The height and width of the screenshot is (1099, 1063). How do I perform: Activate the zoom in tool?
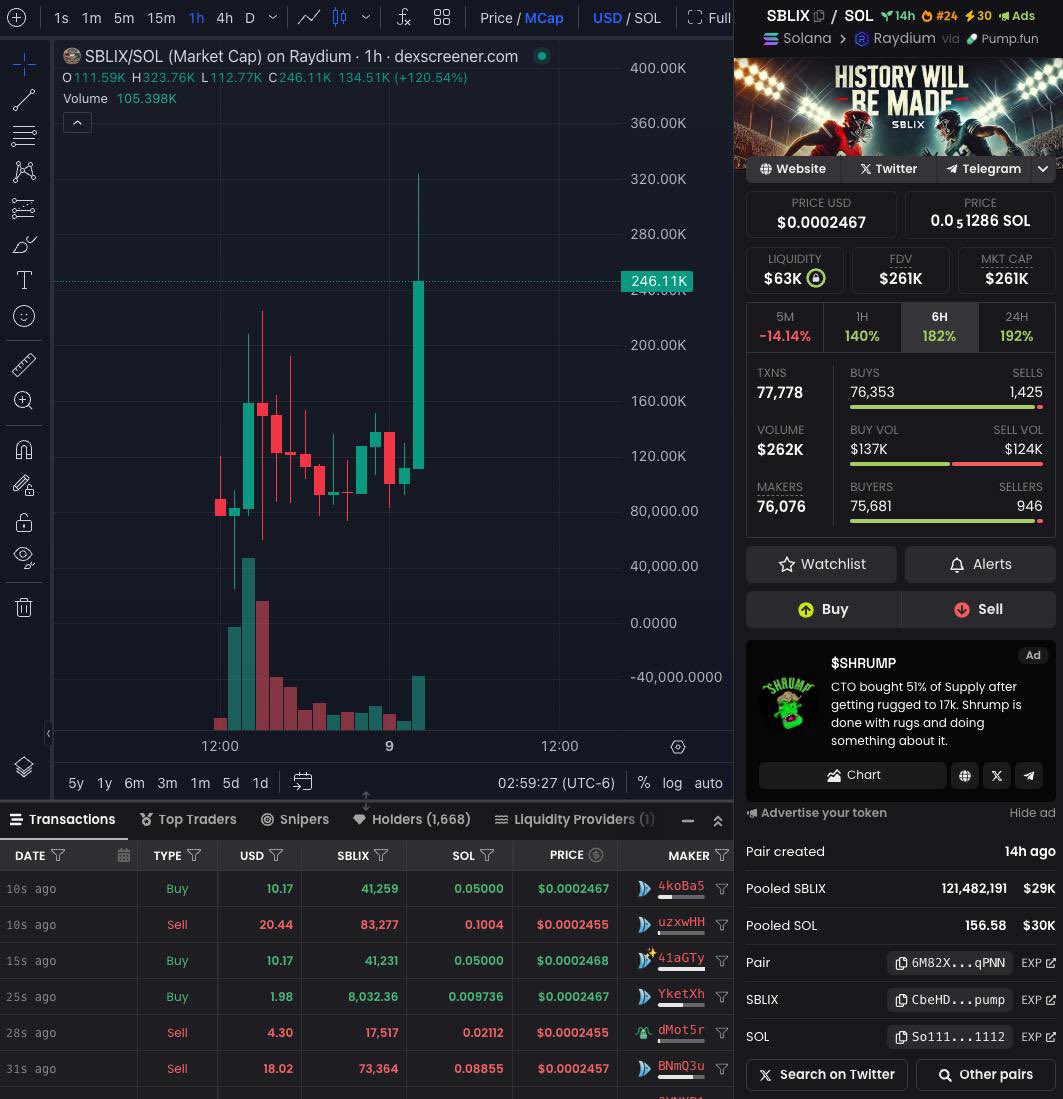pyautogui.click(x=24, y=400)
